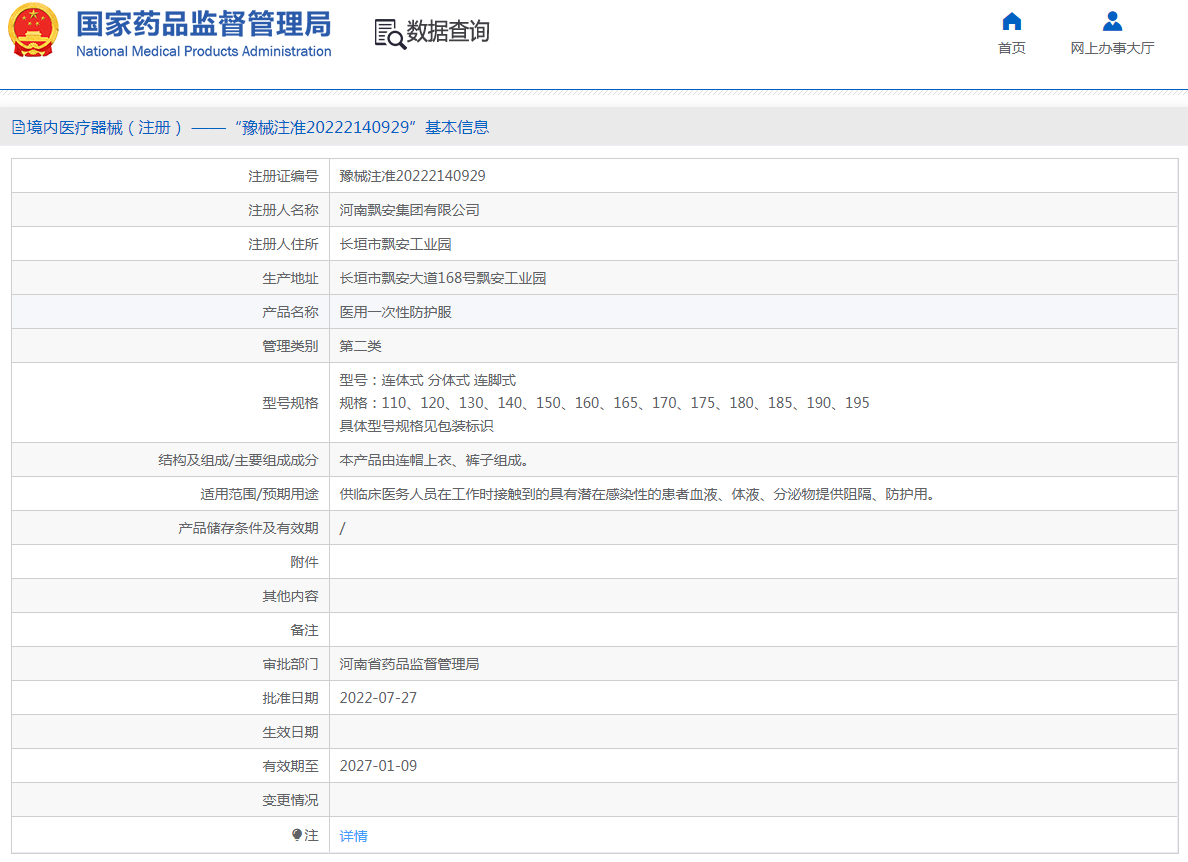Click the 数据查询 magnifier document icon
The image size is (1188, 862).
tap(389, 33)
